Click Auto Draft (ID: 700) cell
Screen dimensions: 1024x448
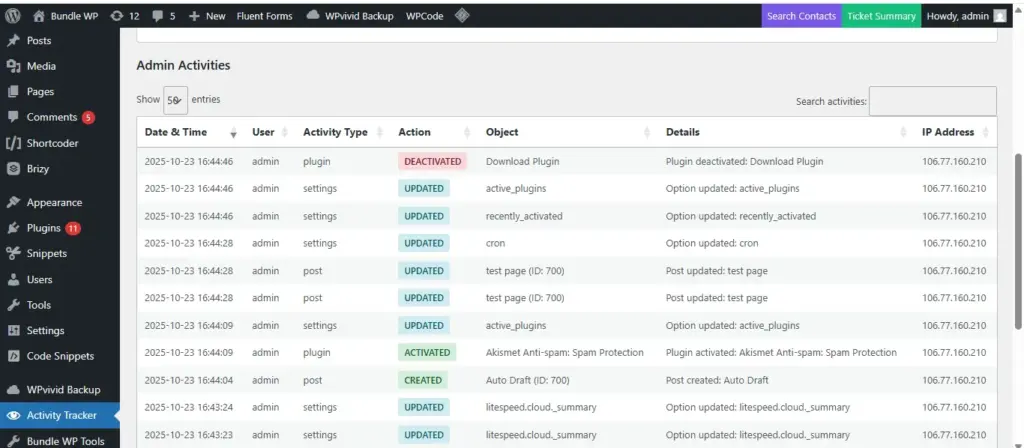coord(529,380)
